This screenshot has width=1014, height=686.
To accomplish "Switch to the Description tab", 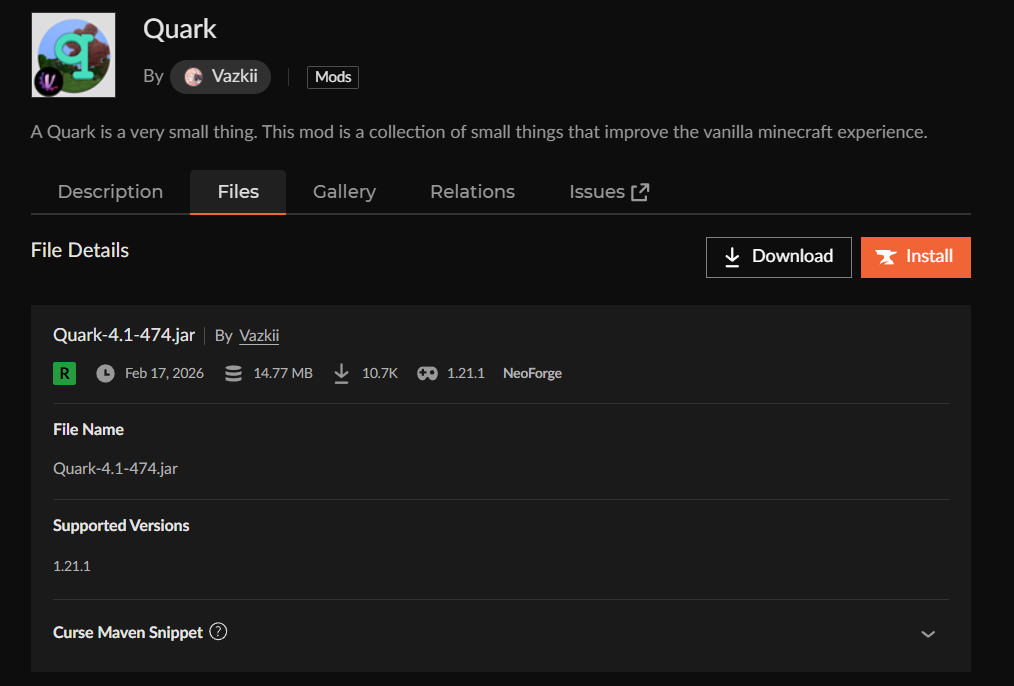I will coord(110,191).
